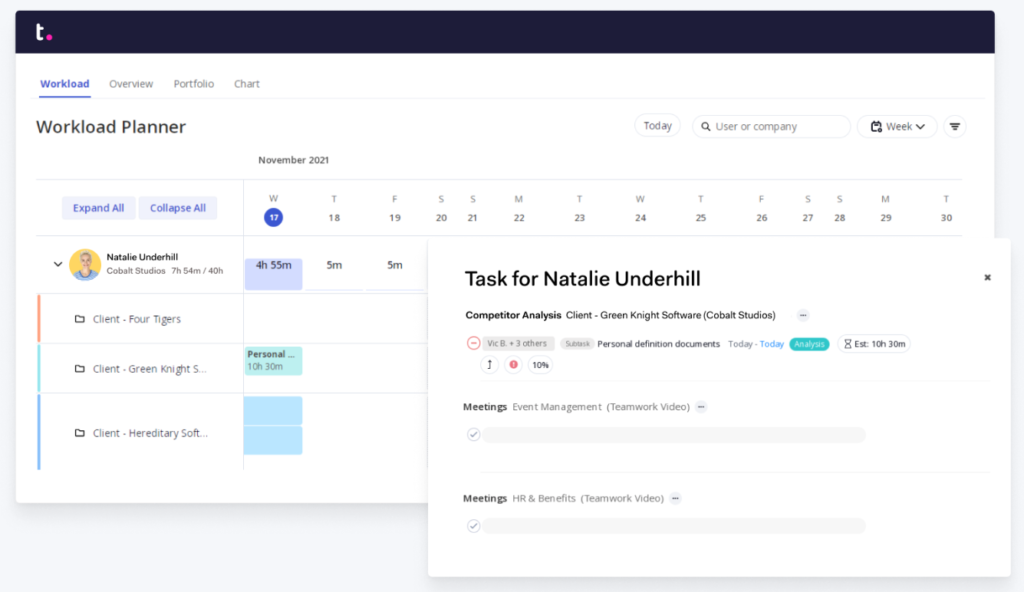Open the Week view dropdown
The width and height of the screenshot is (1024, 592).
(x=897, y=126)
